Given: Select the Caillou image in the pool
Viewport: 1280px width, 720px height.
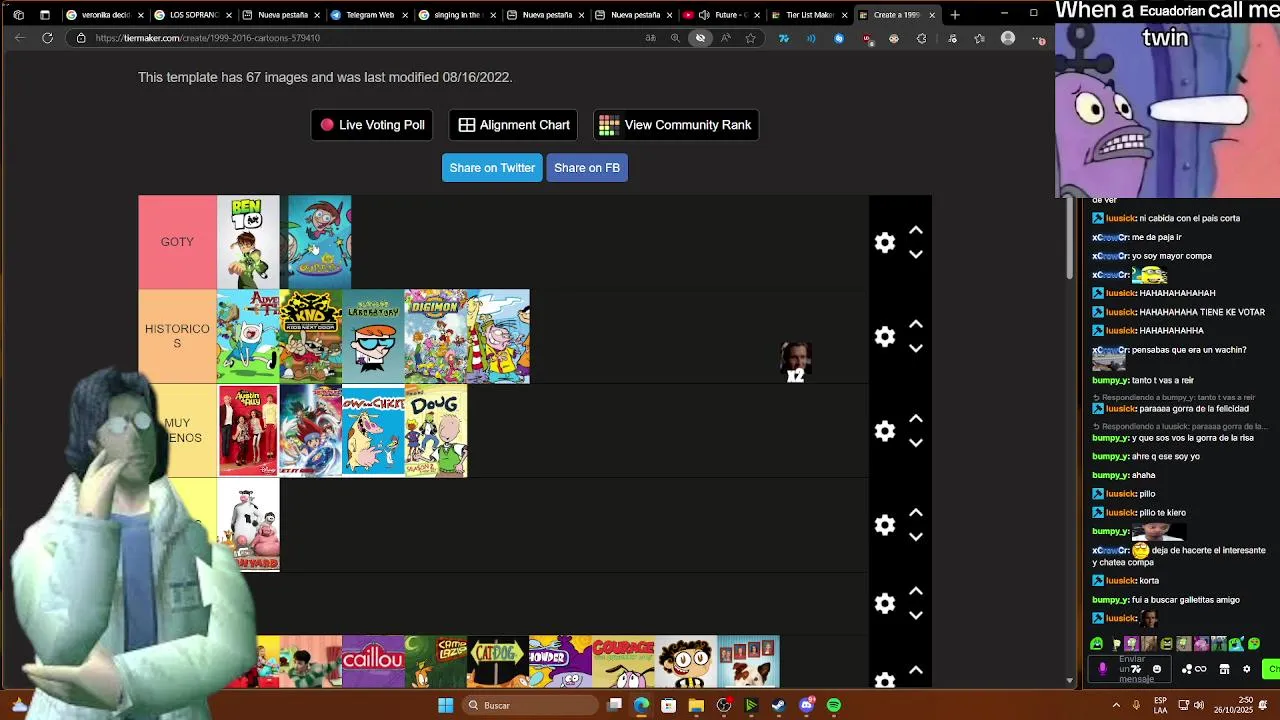Looking at the screenshot, I should pyautogui.click(x=373, y=661).
